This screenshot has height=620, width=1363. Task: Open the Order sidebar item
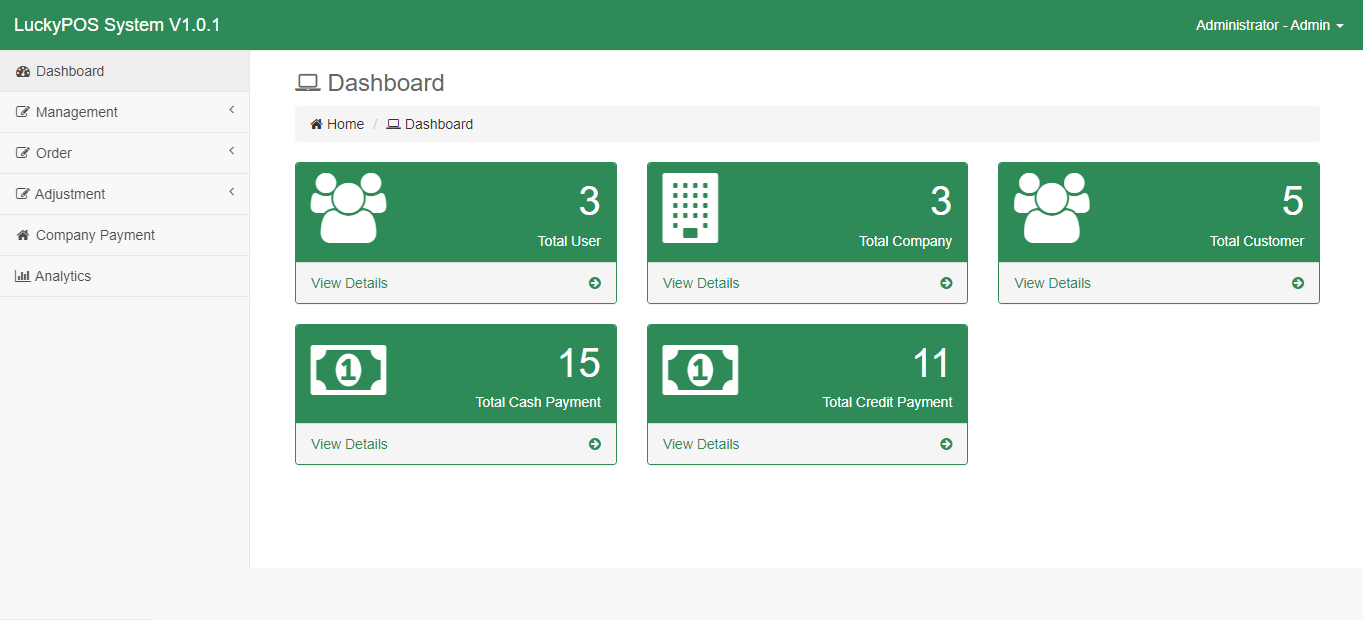[x=124, y=153]
